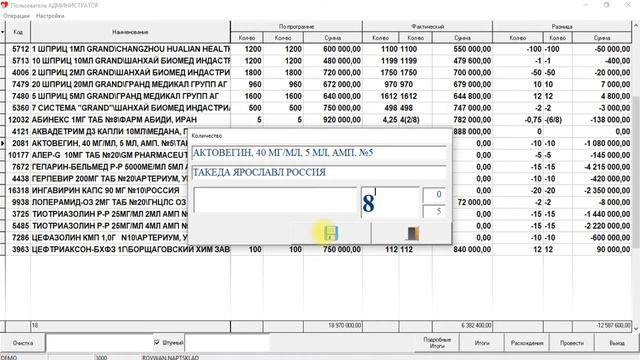Toggle the Штучный checkbox
640x360 pixels.
[x=157, y=342]
